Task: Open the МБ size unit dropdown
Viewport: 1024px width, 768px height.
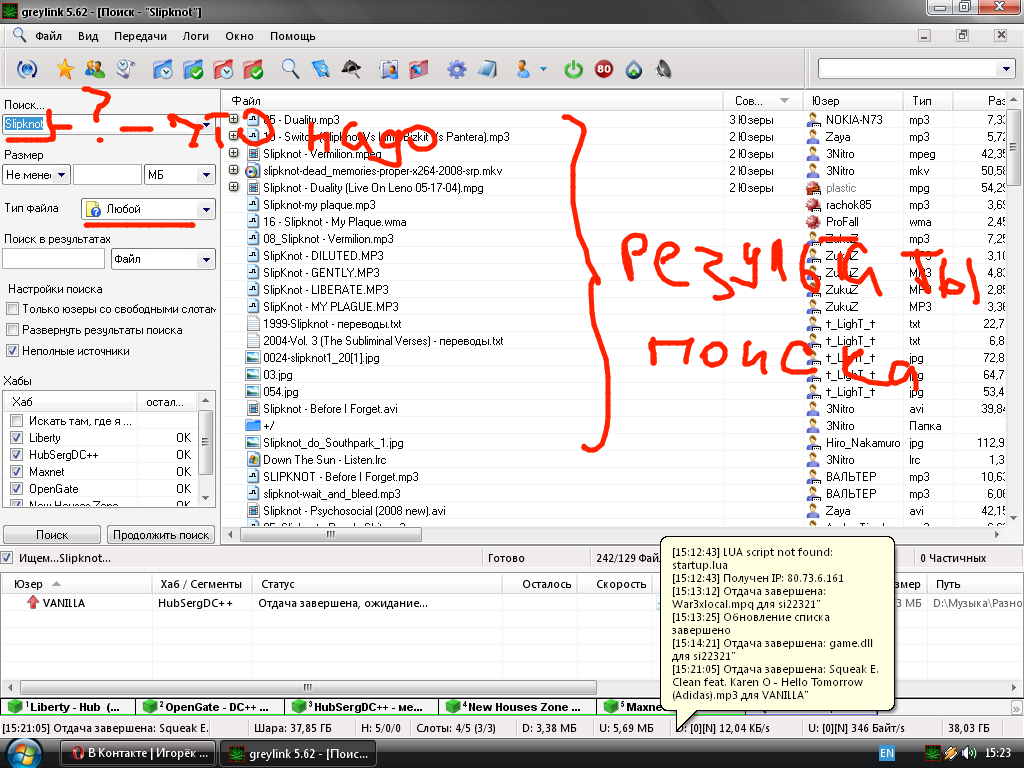Action: [x=206, y=175]
